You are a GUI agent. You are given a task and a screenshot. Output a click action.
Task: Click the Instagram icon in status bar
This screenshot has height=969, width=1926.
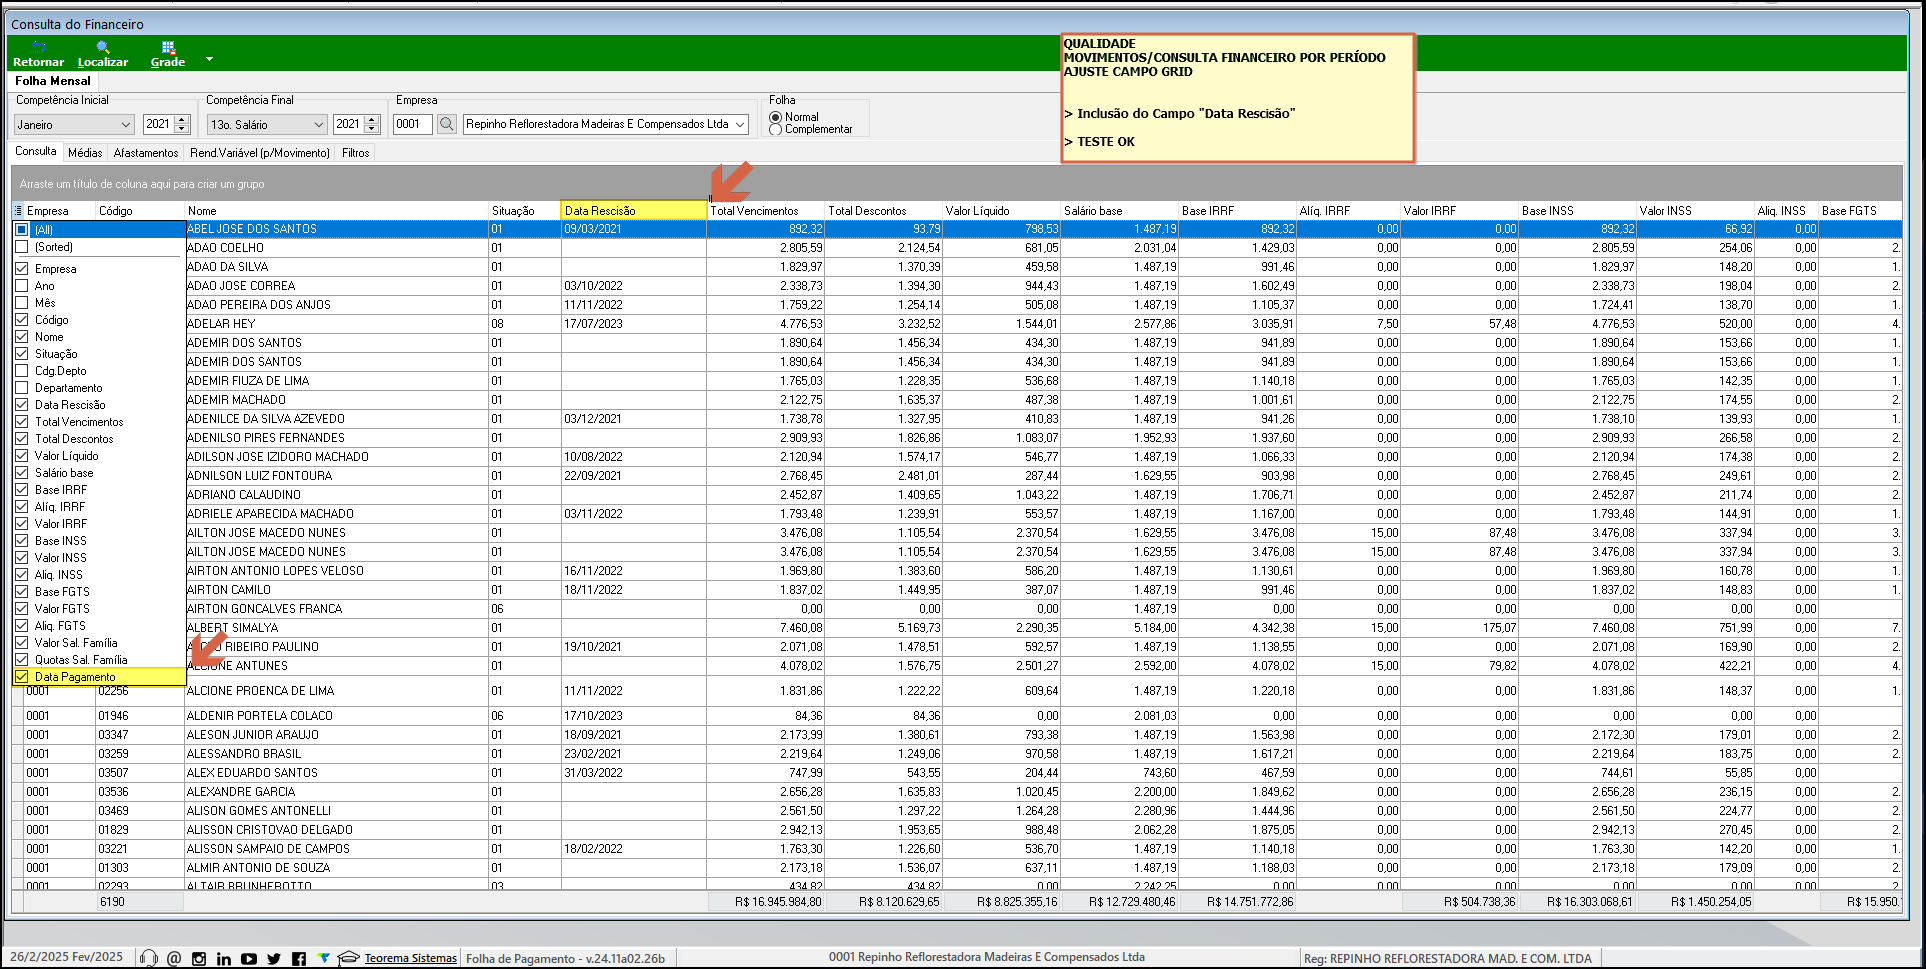[199, 958]
